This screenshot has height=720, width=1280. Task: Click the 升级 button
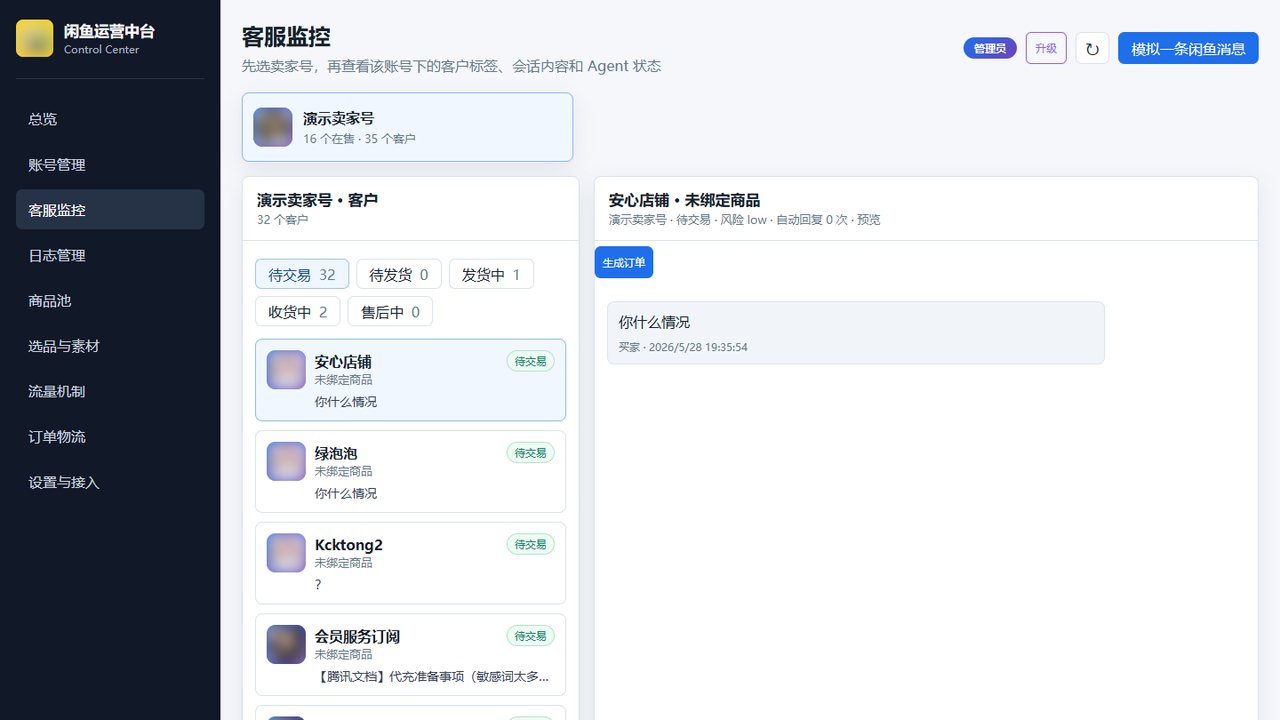pyautogui.click(x=1046, y=48)
